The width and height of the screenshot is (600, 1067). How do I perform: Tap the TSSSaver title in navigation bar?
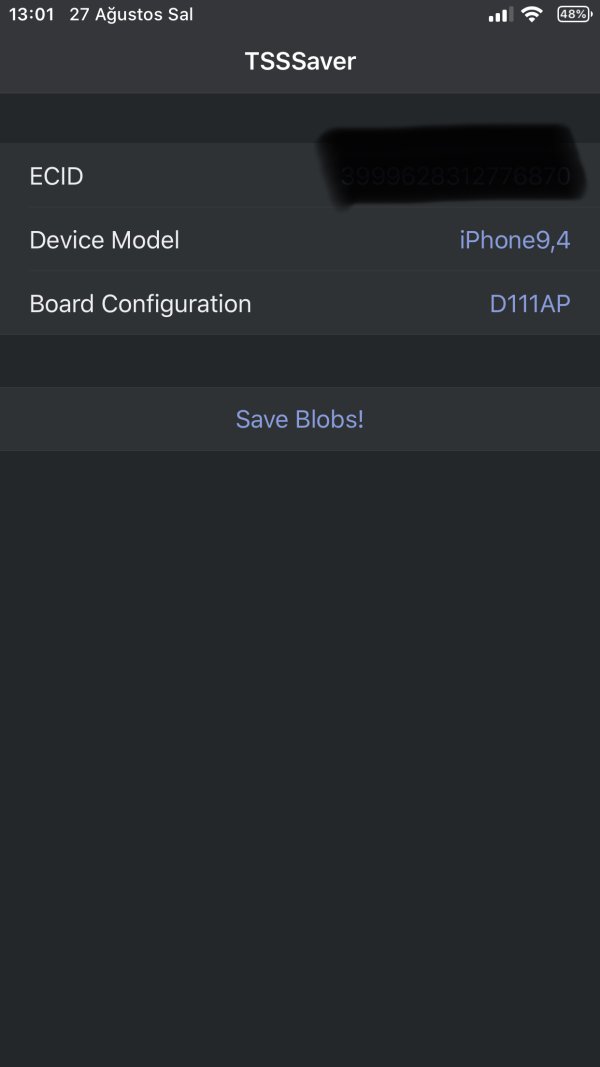pos(300,61)
